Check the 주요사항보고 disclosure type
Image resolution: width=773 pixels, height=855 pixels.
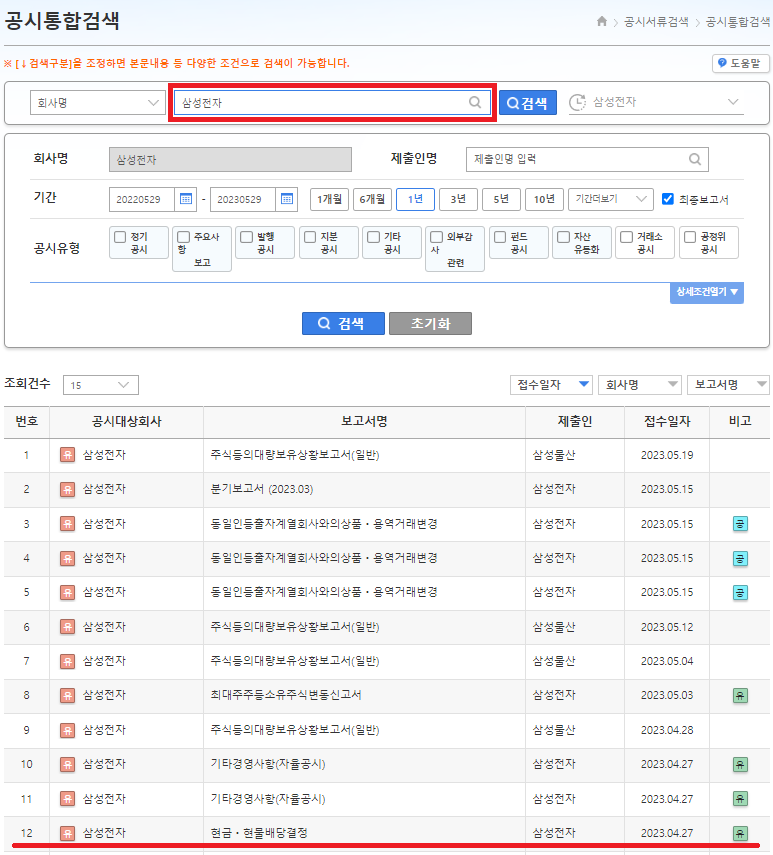(x=183, y=237)
